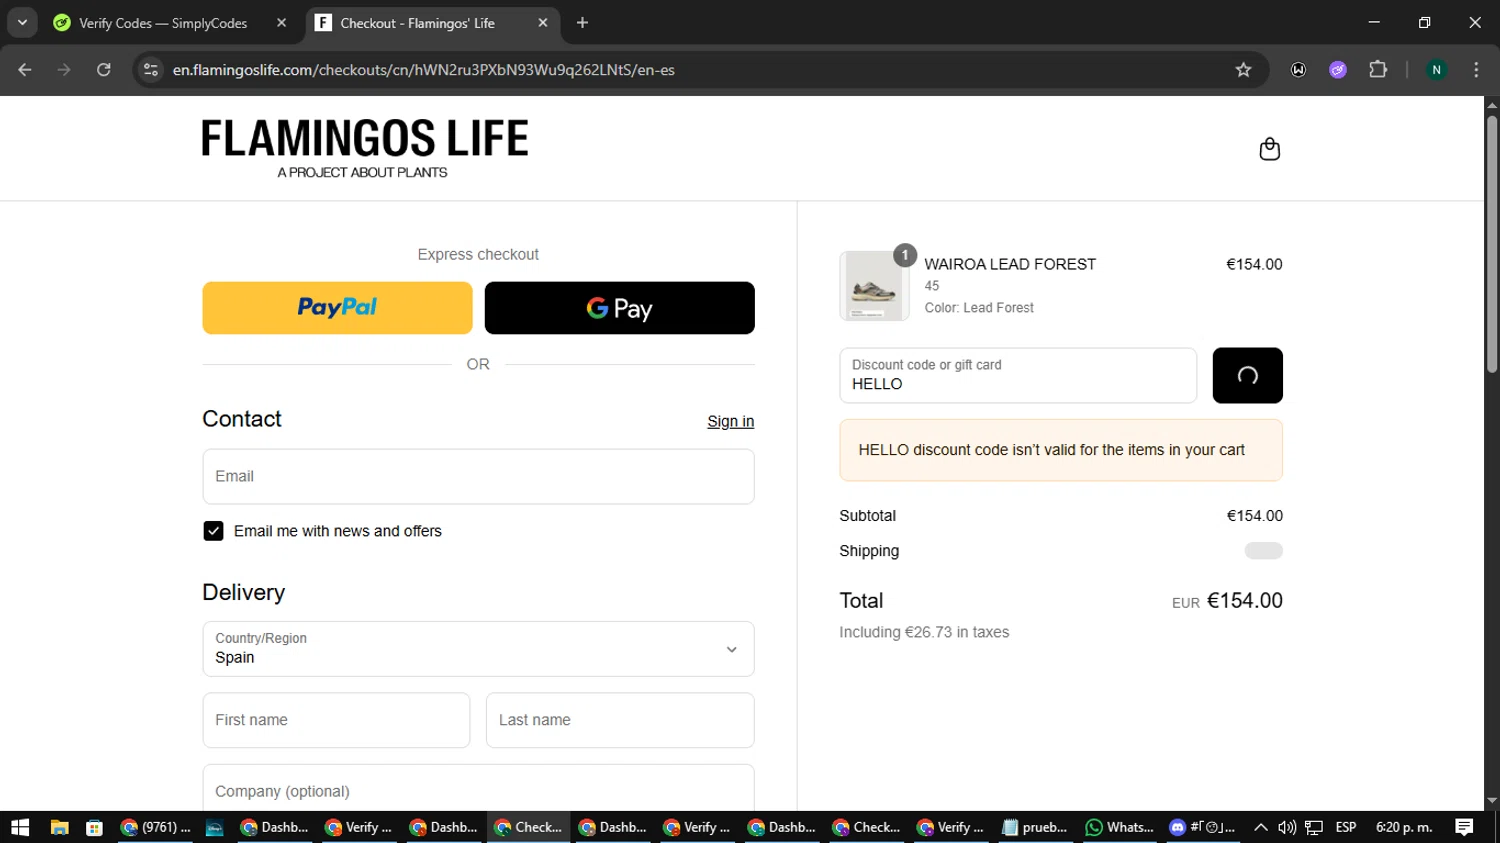Click the Sign in link
The image size is (1500, 843).
click(x=730, y=422)
